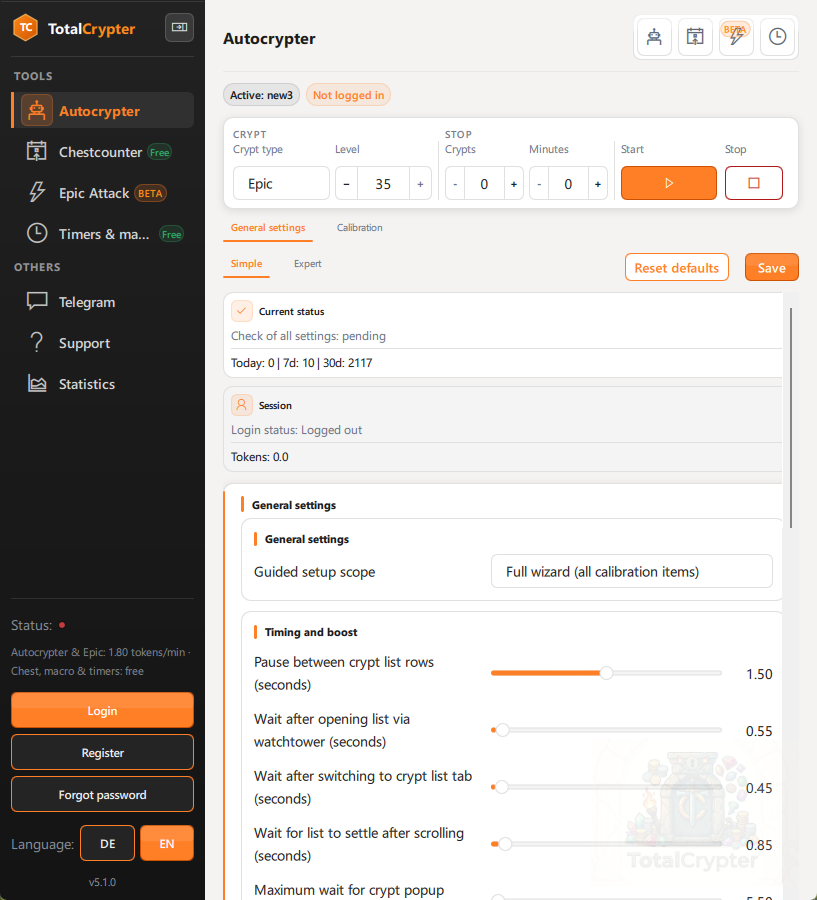Screen dimensions: 817x900
Task: Click the Register button
Action: pyautogui.click(x=102, y=752)
